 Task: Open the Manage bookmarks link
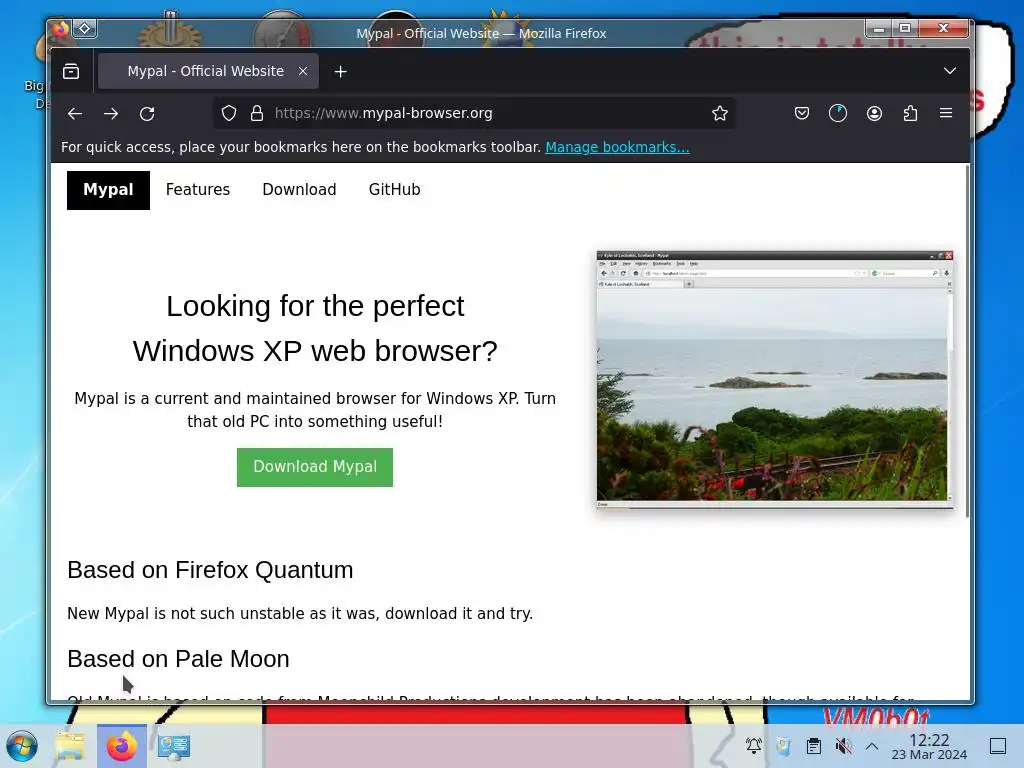point(617,147)
